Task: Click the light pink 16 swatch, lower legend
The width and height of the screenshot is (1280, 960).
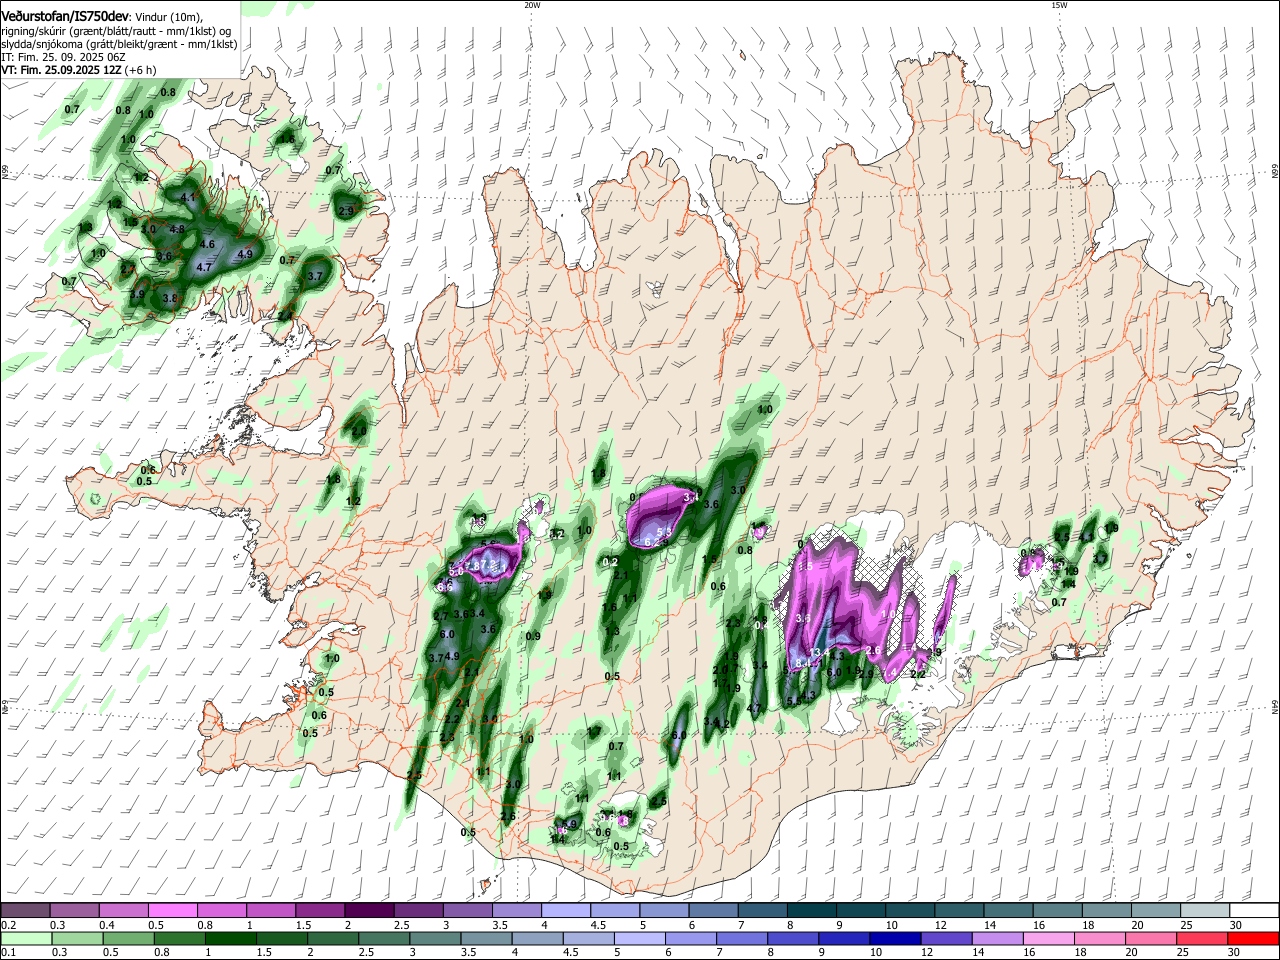Action: pyautogui.click(x=1048, y=939)
